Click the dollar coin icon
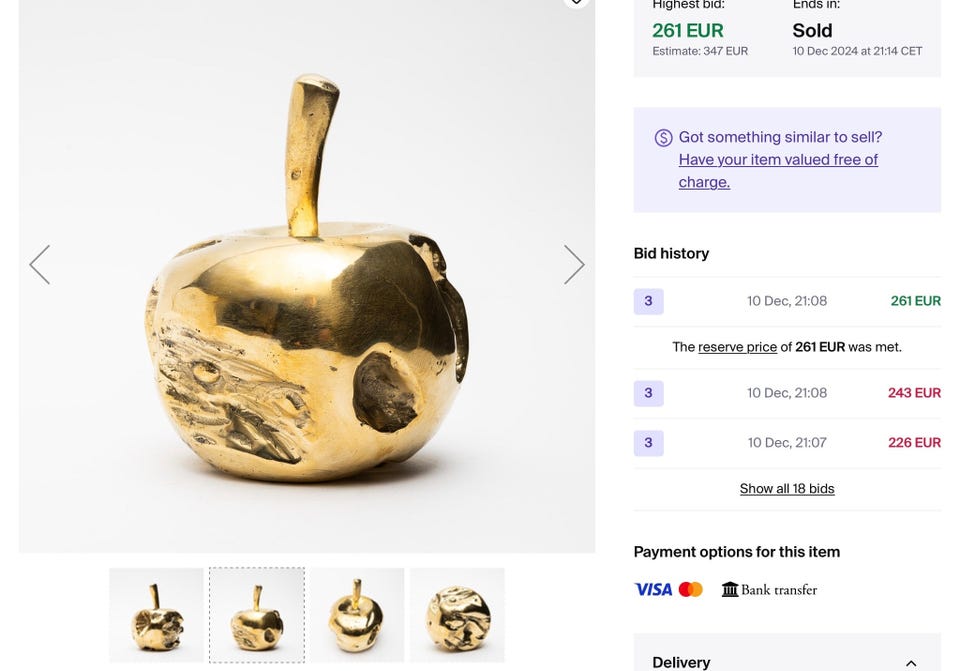 click(x=663, y=138)
